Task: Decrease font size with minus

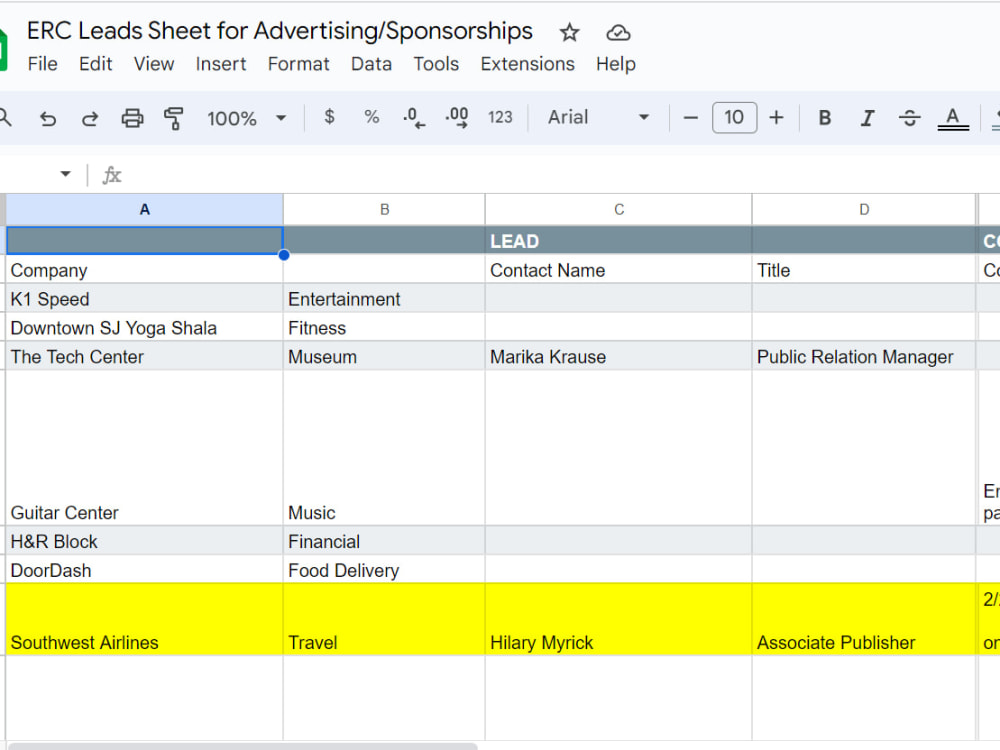Action: 690,118
